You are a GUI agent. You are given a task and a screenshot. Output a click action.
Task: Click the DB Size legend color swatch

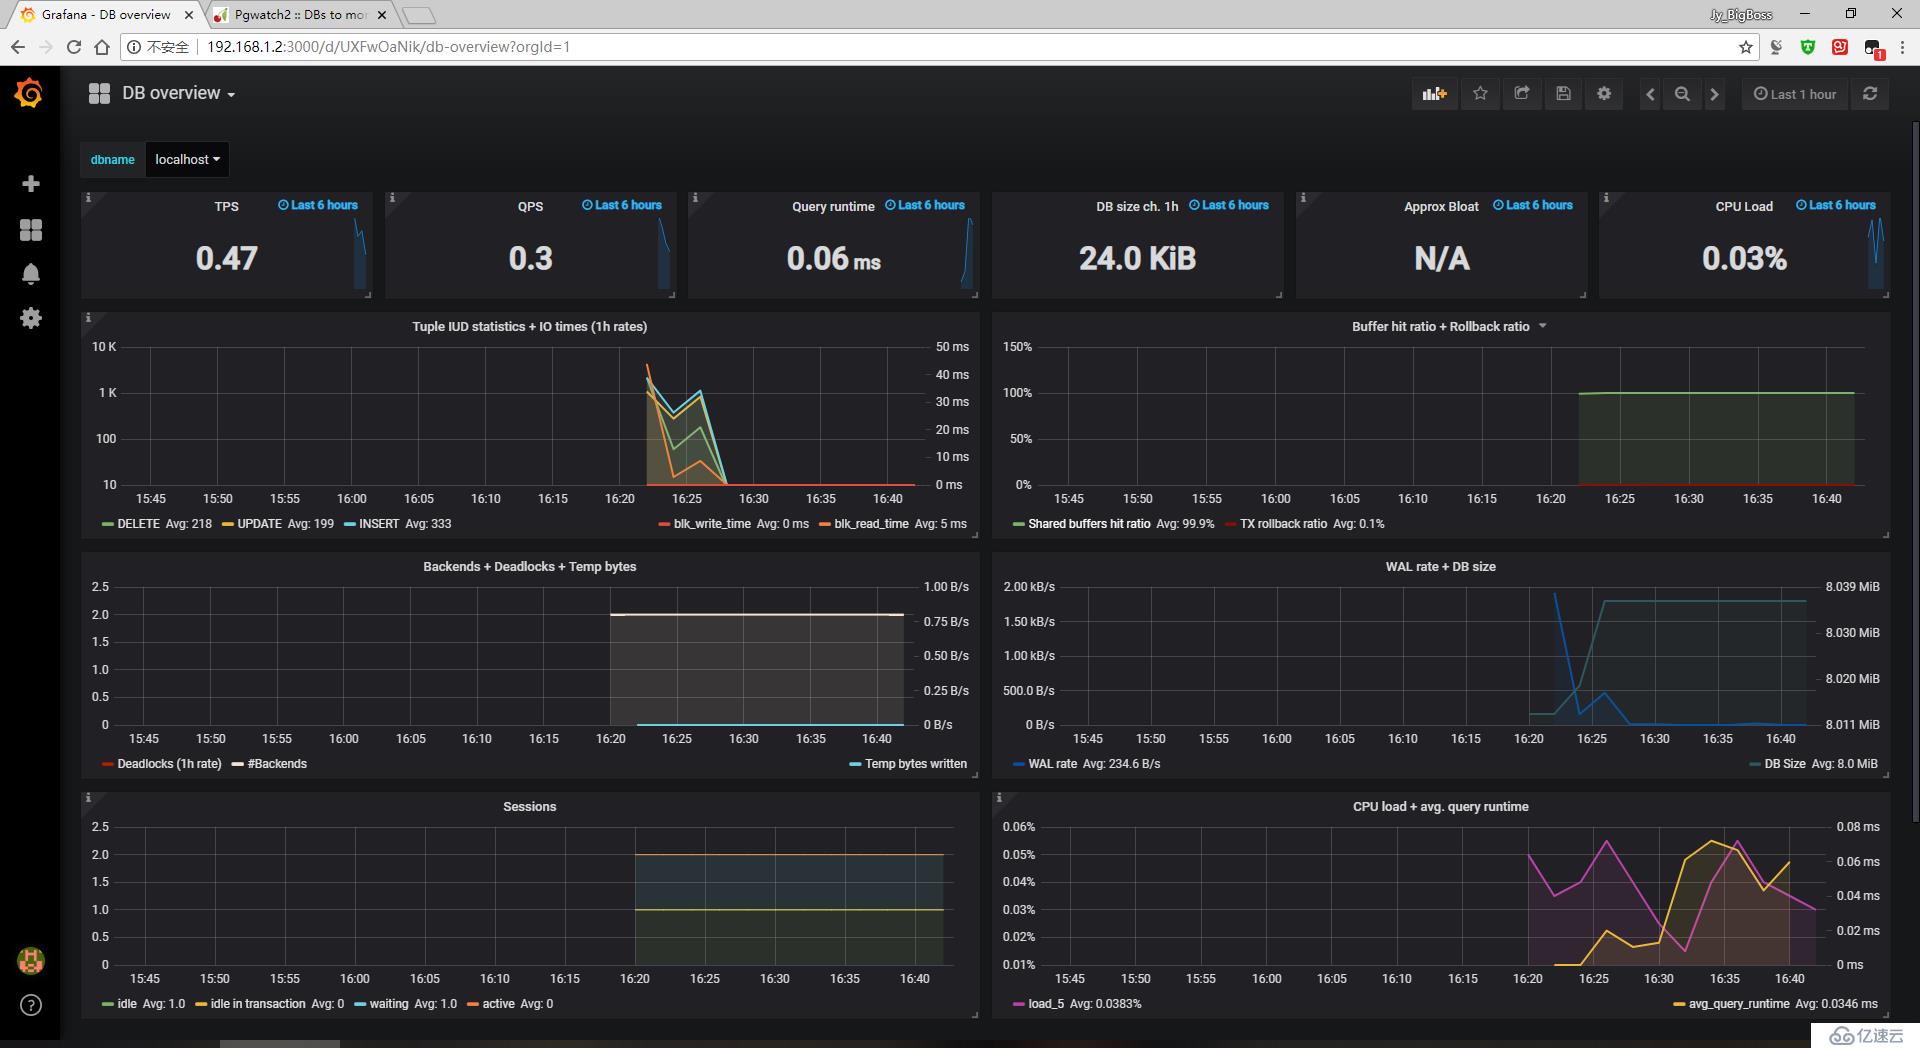[1755, 764]
